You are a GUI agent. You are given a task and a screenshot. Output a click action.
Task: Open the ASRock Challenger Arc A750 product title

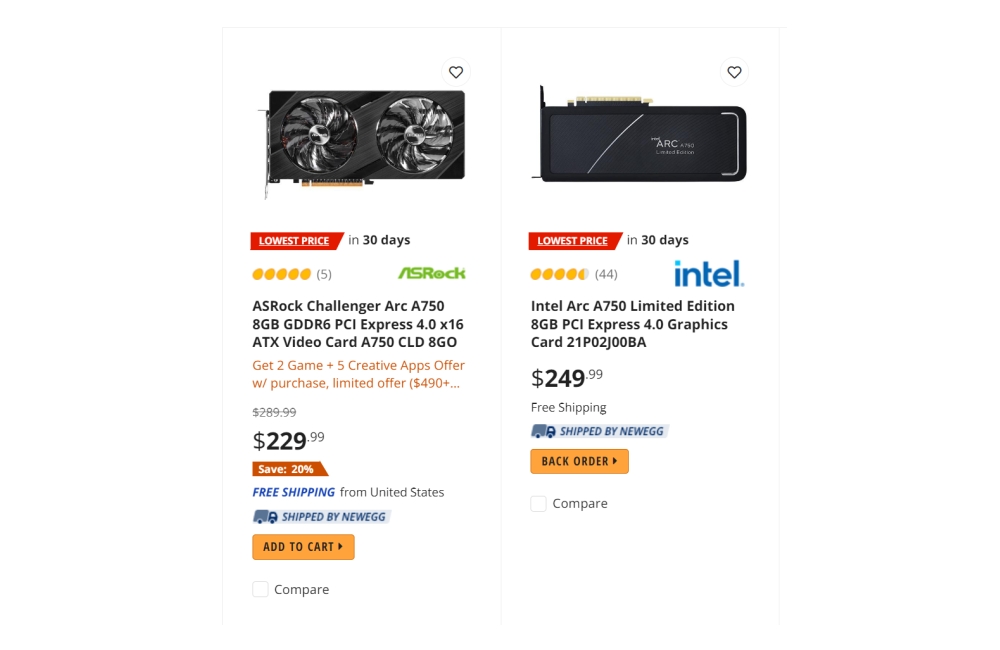click(x=357, y=324)
